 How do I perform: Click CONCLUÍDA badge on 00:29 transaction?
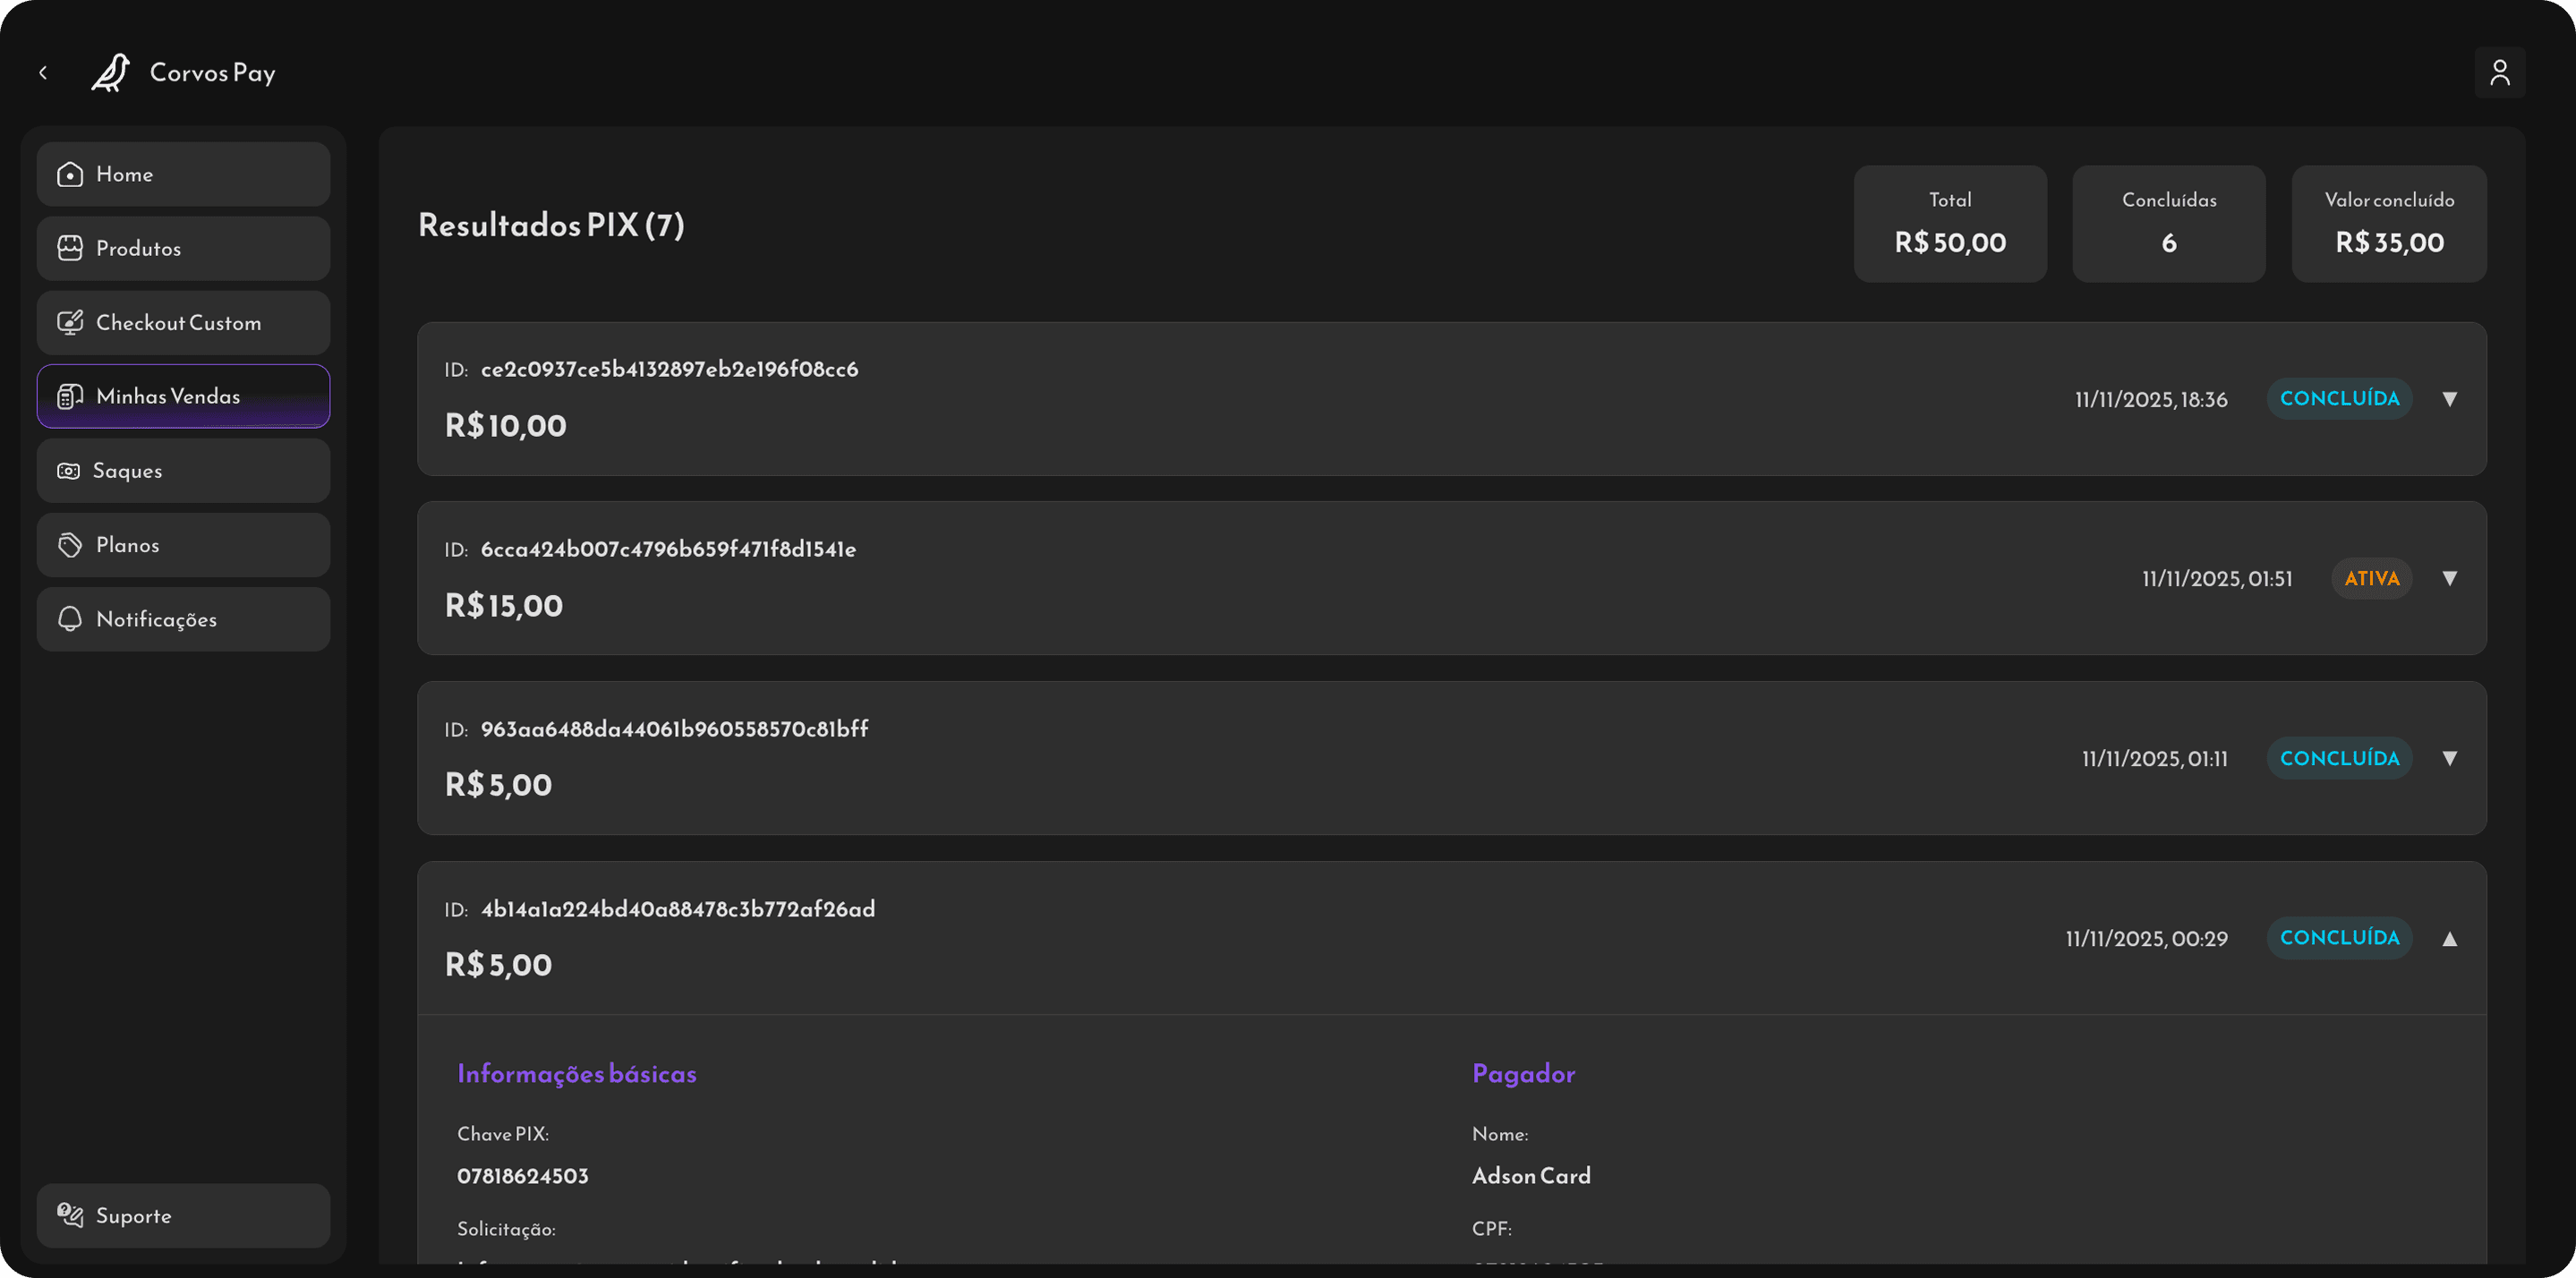(x=2339, y=938)
